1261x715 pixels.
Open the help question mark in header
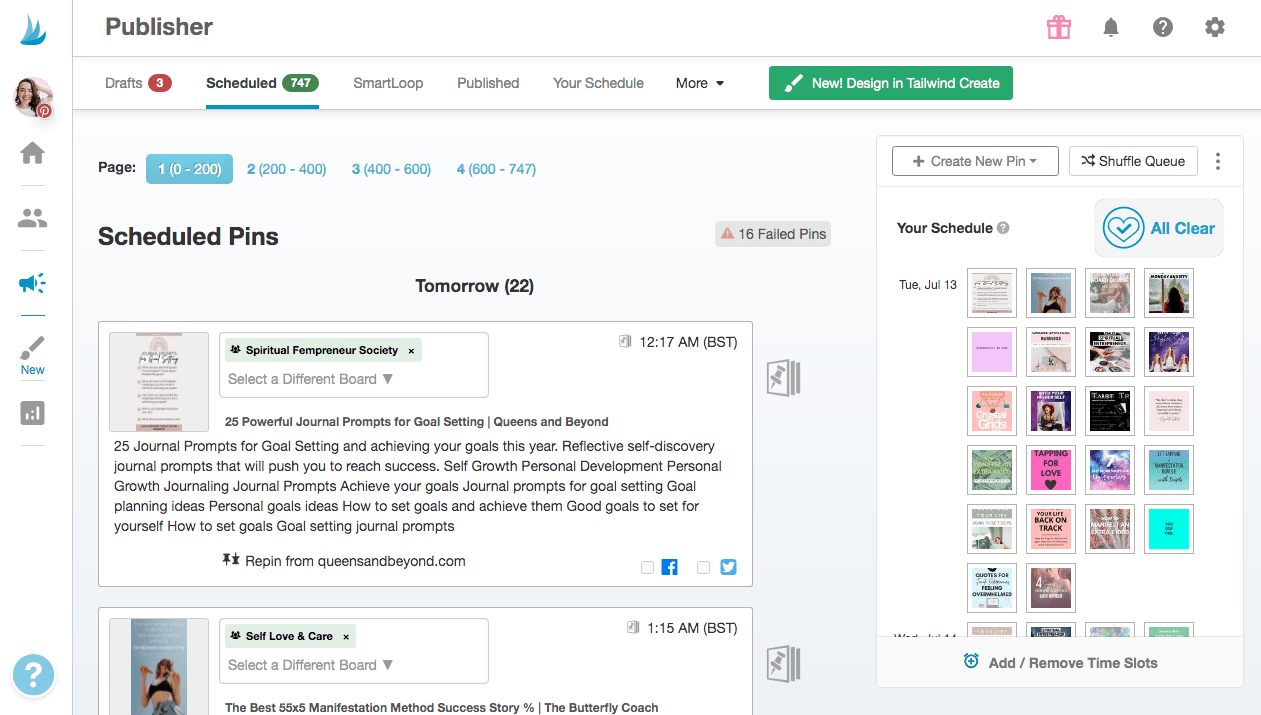(x=1163, y=28)
